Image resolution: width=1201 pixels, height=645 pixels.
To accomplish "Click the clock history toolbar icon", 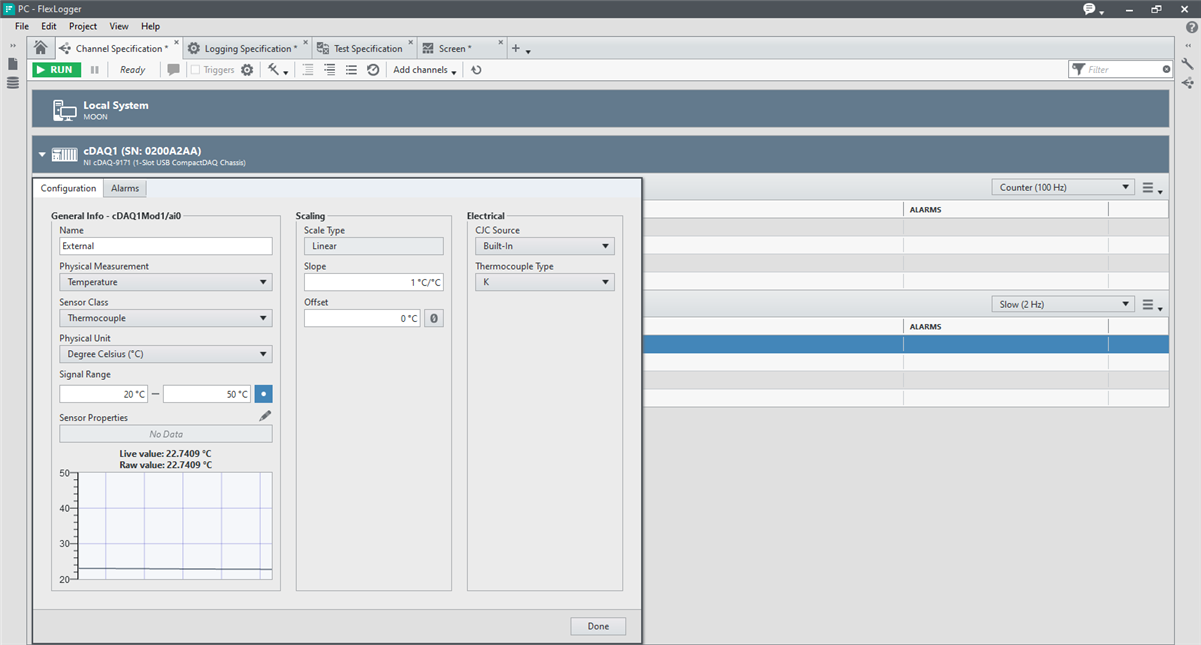I will (373, 70).
